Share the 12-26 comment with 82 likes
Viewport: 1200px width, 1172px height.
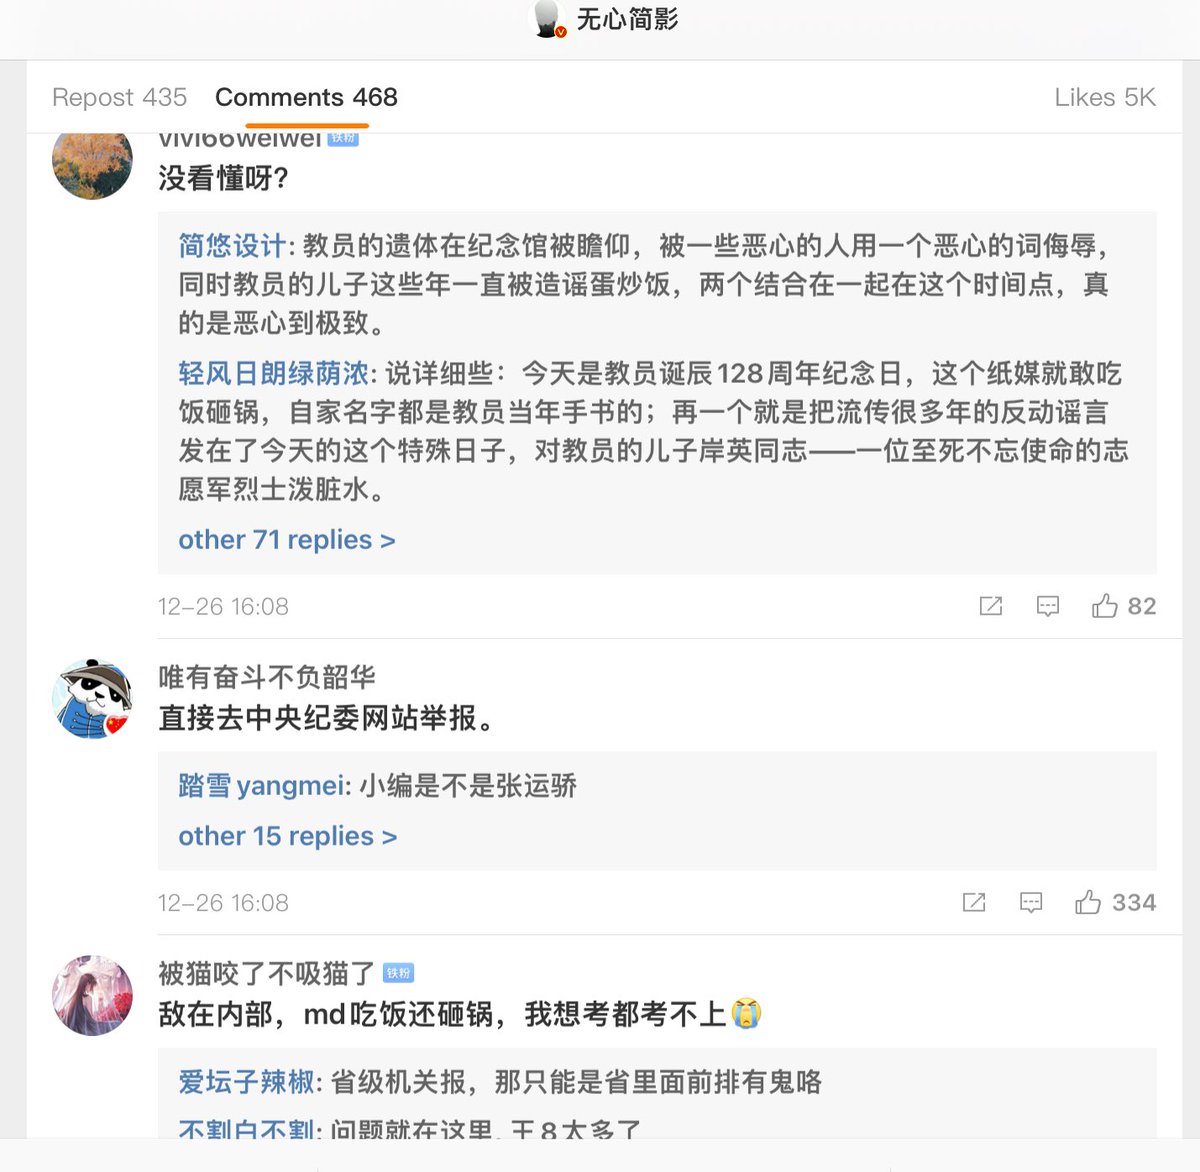click(x=990, y=606)
